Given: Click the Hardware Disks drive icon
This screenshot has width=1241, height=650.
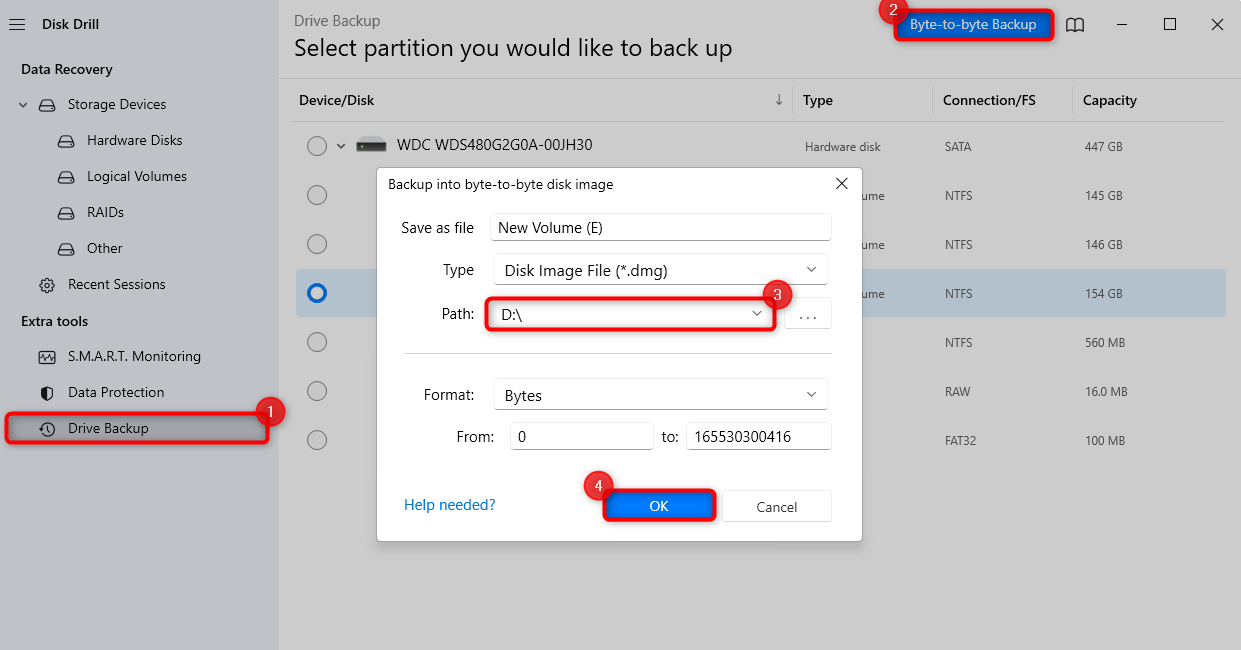Looking at the screenshot, I should 66,141.
